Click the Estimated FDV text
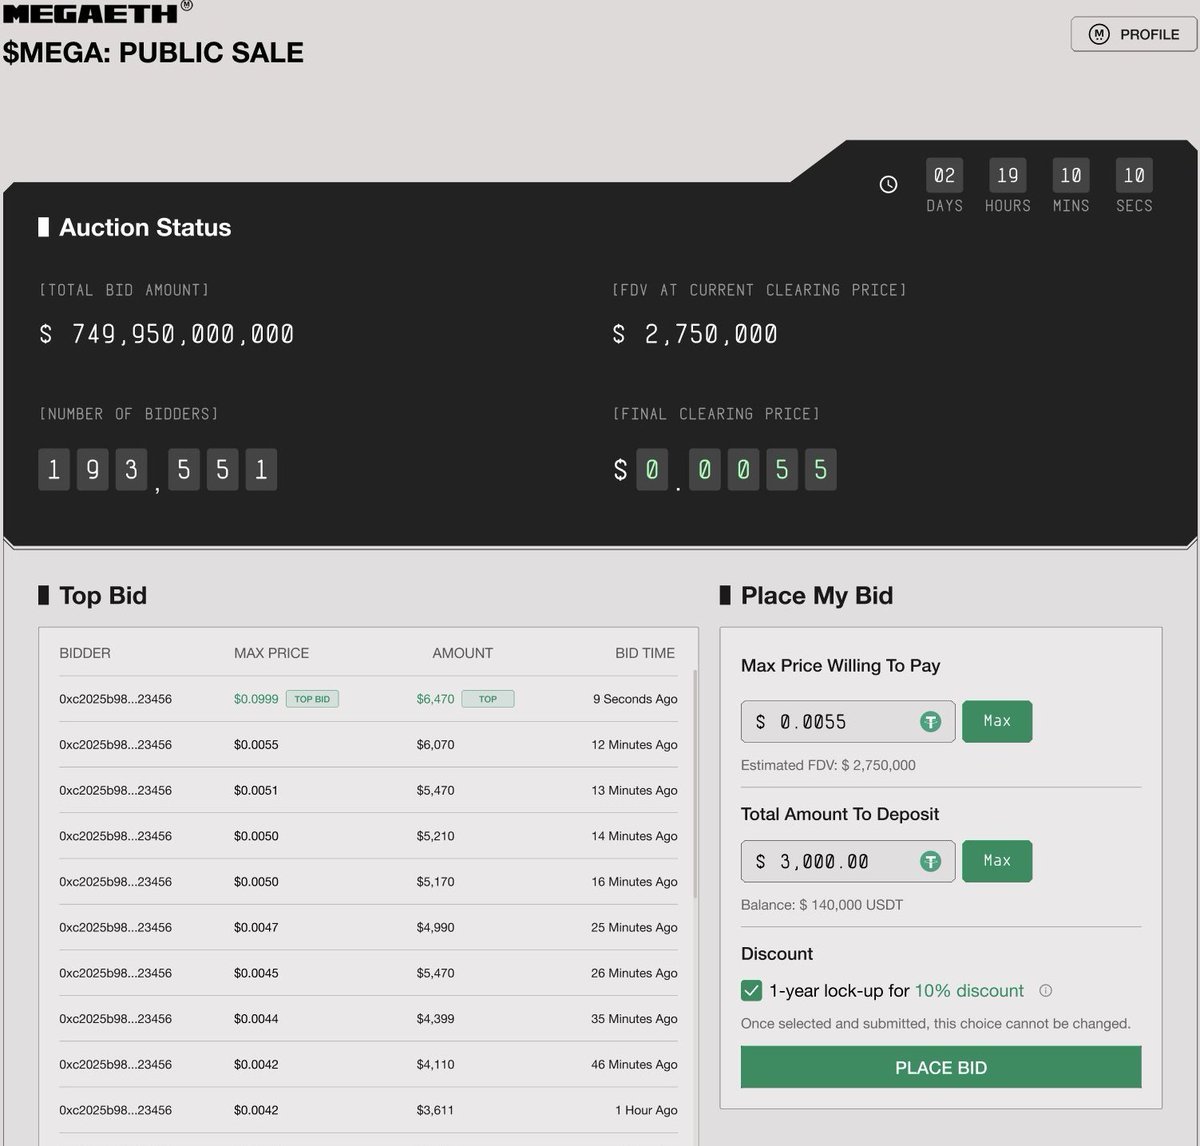Screen dimensions: 1200x1146 (828, 765)
